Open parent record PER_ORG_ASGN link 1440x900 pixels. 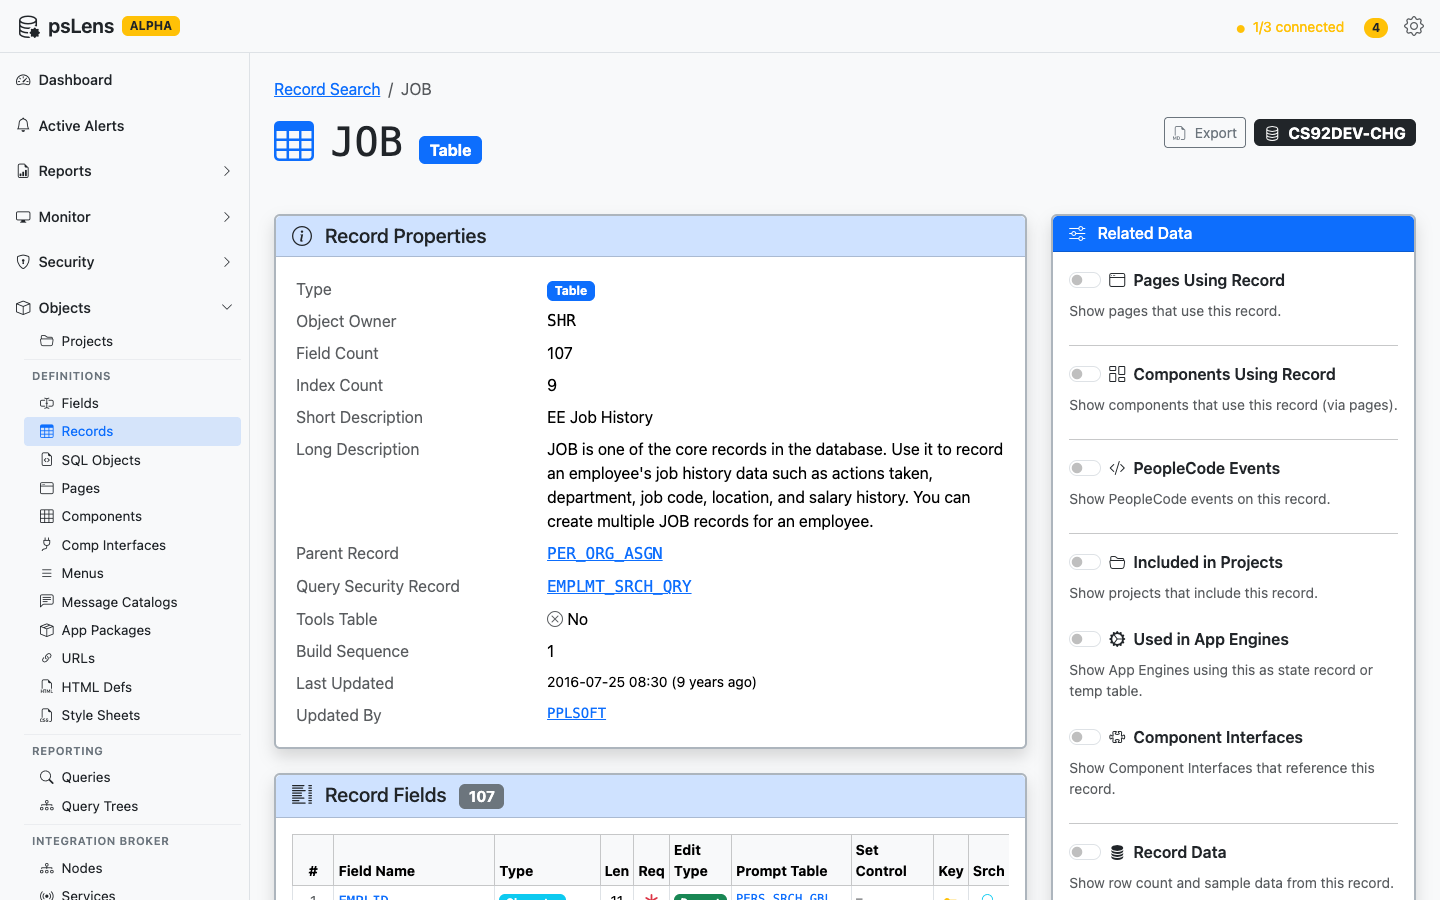coord(605,553)
